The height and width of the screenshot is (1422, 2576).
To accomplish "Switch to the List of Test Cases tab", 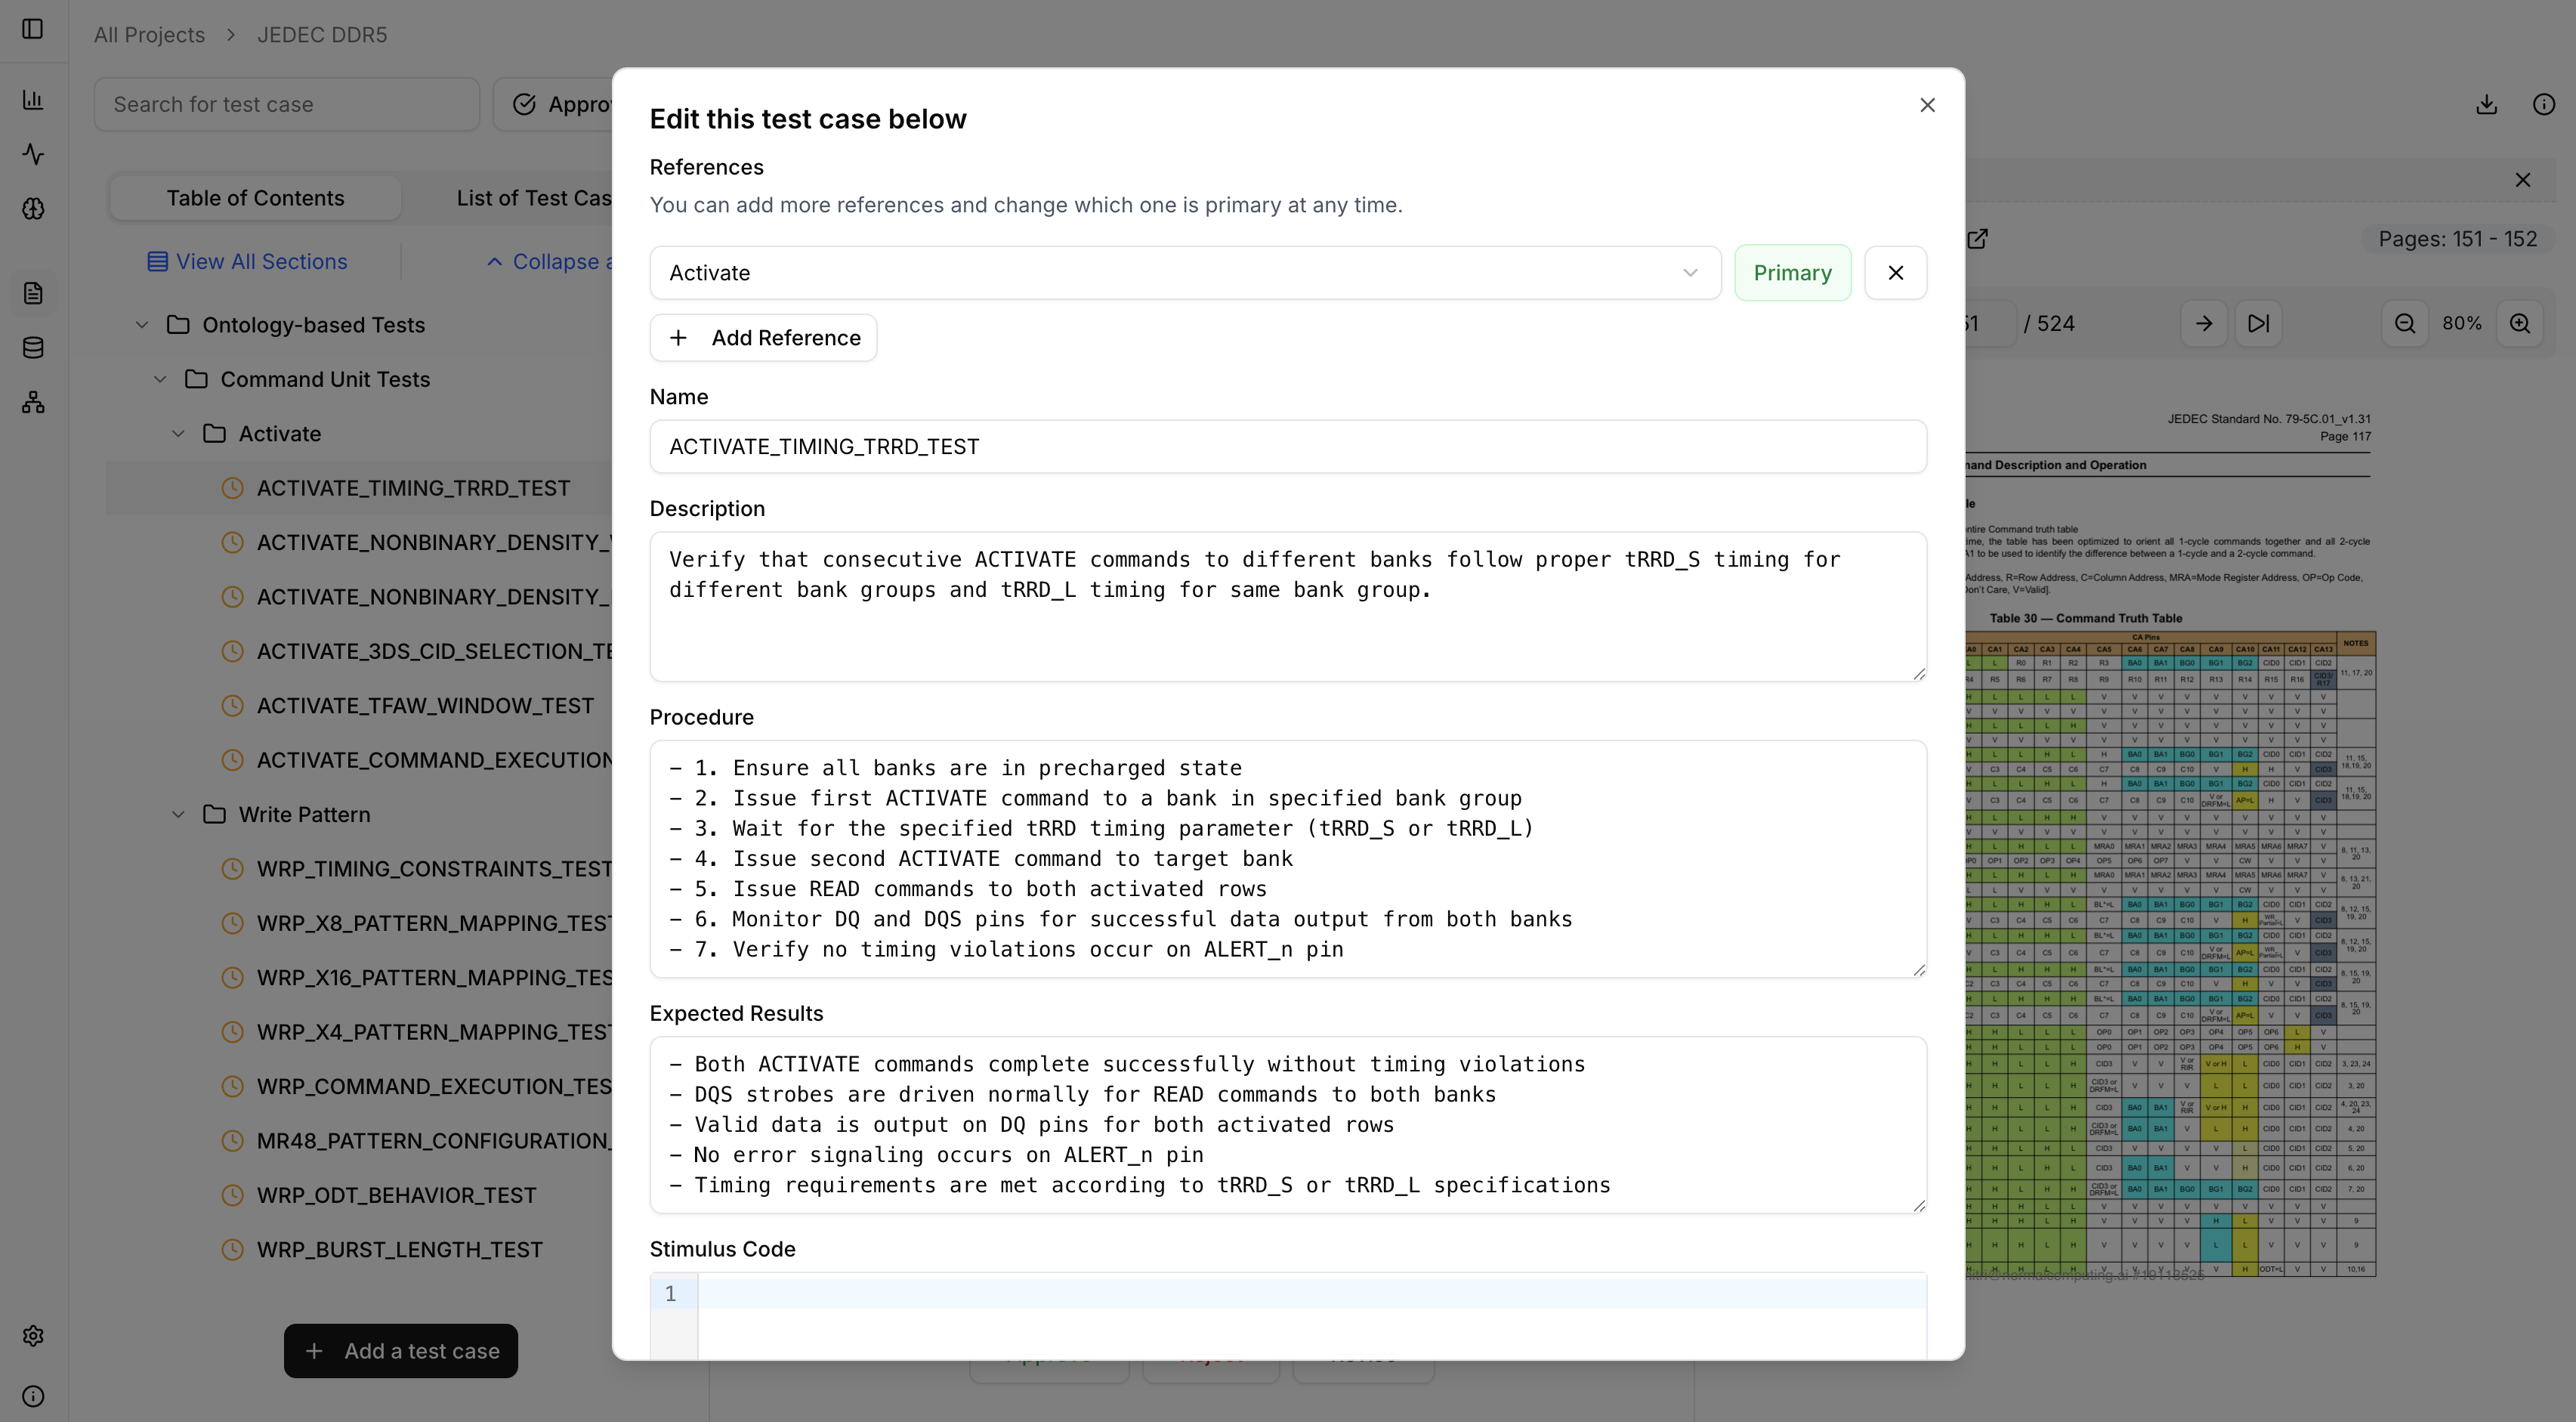I will [x=534, y=197].
